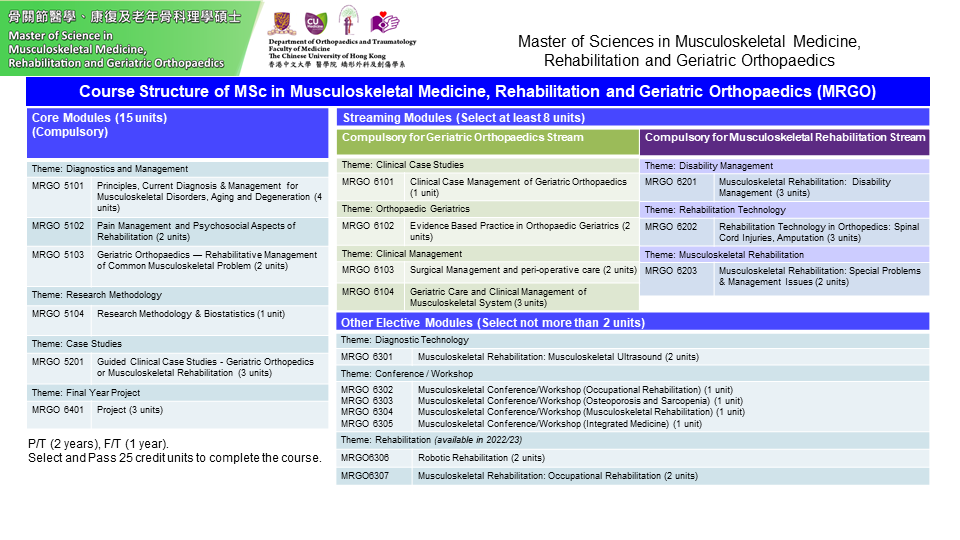The height and width of the screenshot is (540, 960).
Task: Click Theme: Final Year Project row
Action: (178, 393)
